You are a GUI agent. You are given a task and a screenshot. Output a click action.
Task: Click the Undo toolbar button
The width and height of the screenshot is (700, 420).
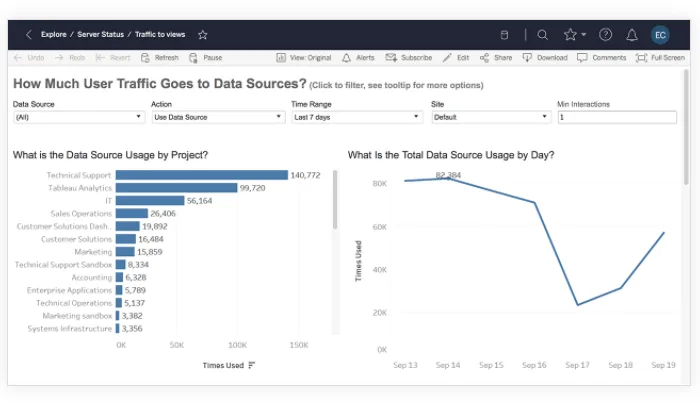click(x=29, y=58)
